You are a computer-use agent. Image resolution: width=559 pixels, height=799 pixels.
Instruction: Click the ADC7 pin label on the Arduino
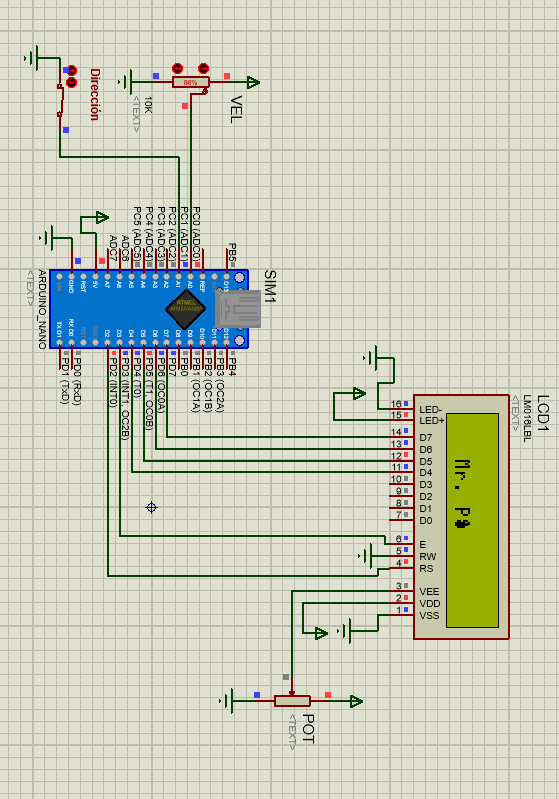113,248
